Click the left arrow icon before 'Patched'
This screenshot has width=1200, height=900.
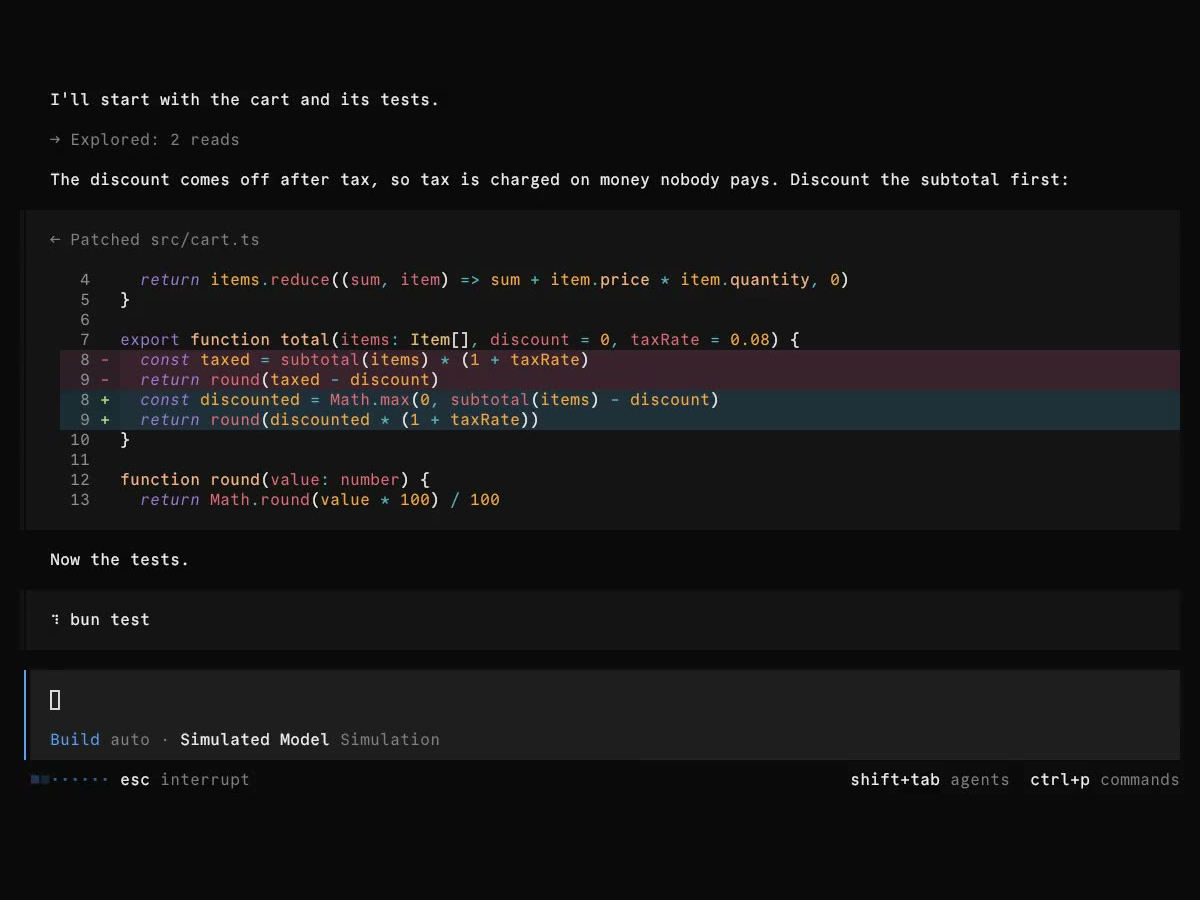point(55,240)
